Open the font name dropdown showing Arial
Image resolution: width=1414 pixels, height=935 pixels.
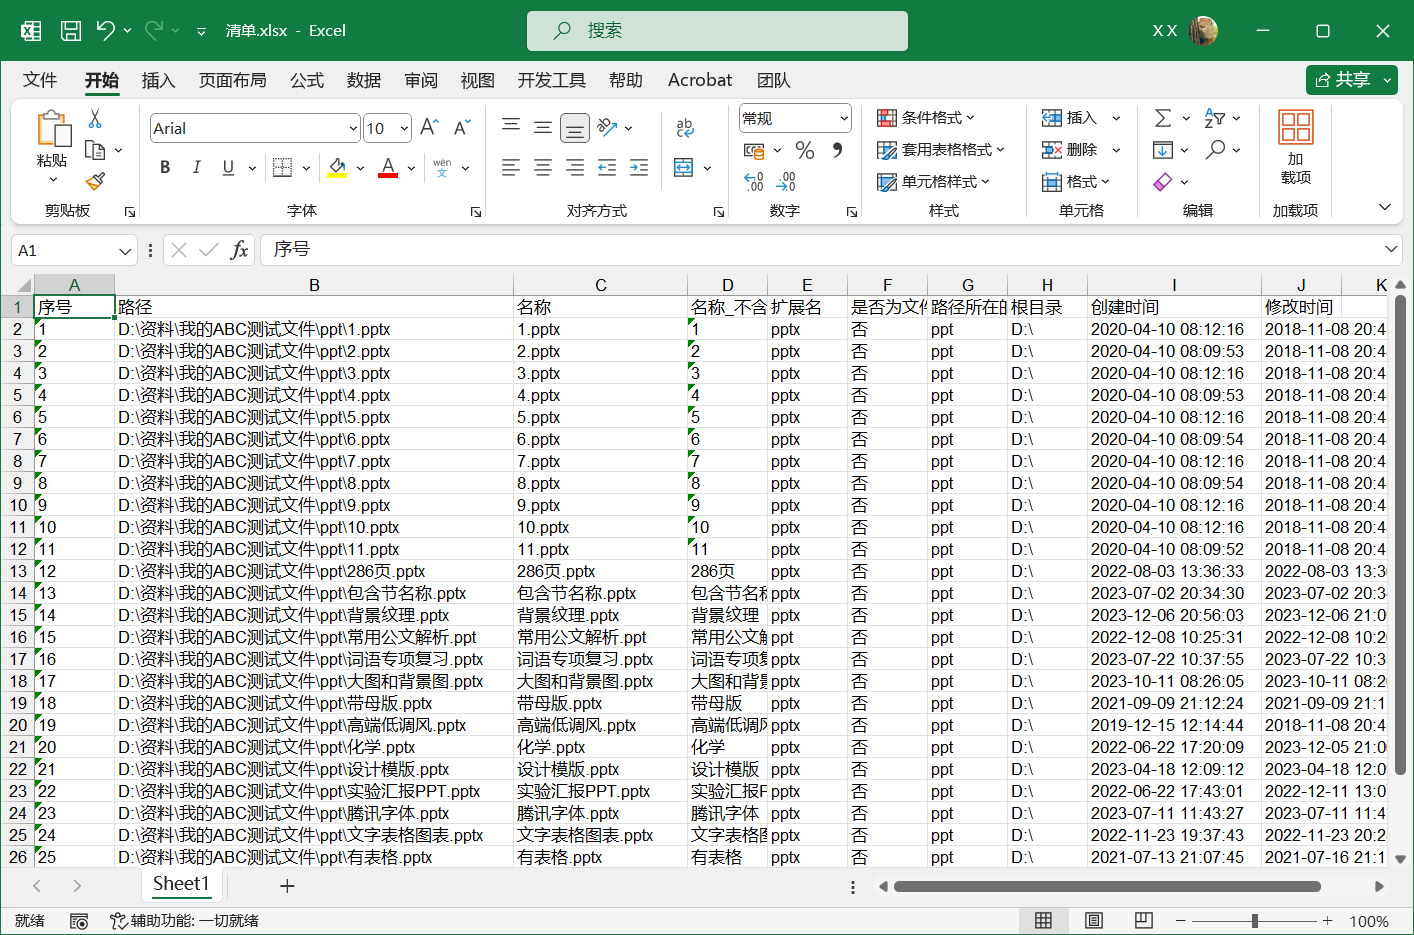click(353, 128)
